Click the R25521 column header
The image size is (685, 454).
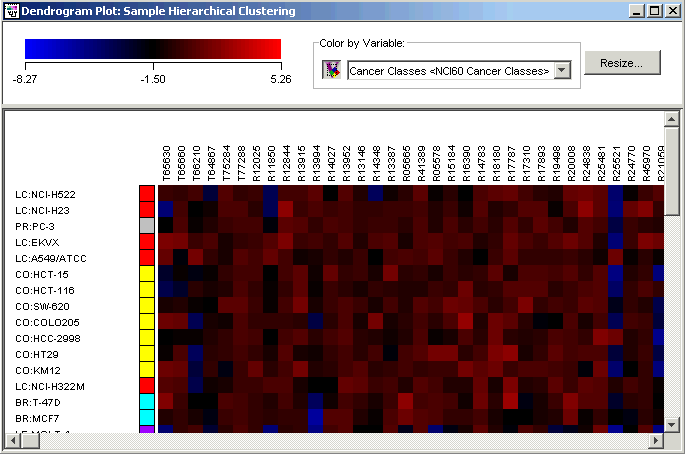click(616, 163)
